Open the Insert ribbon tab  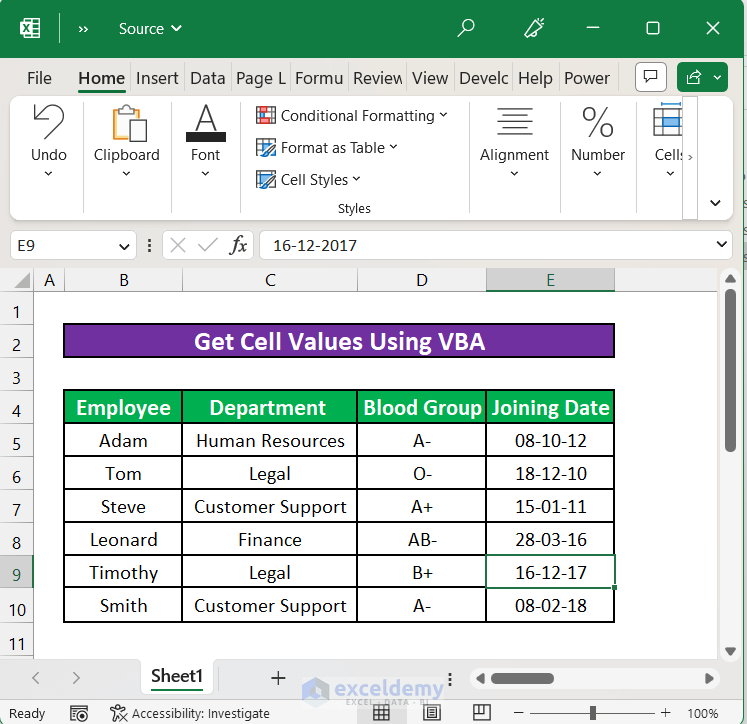point(157,78)
